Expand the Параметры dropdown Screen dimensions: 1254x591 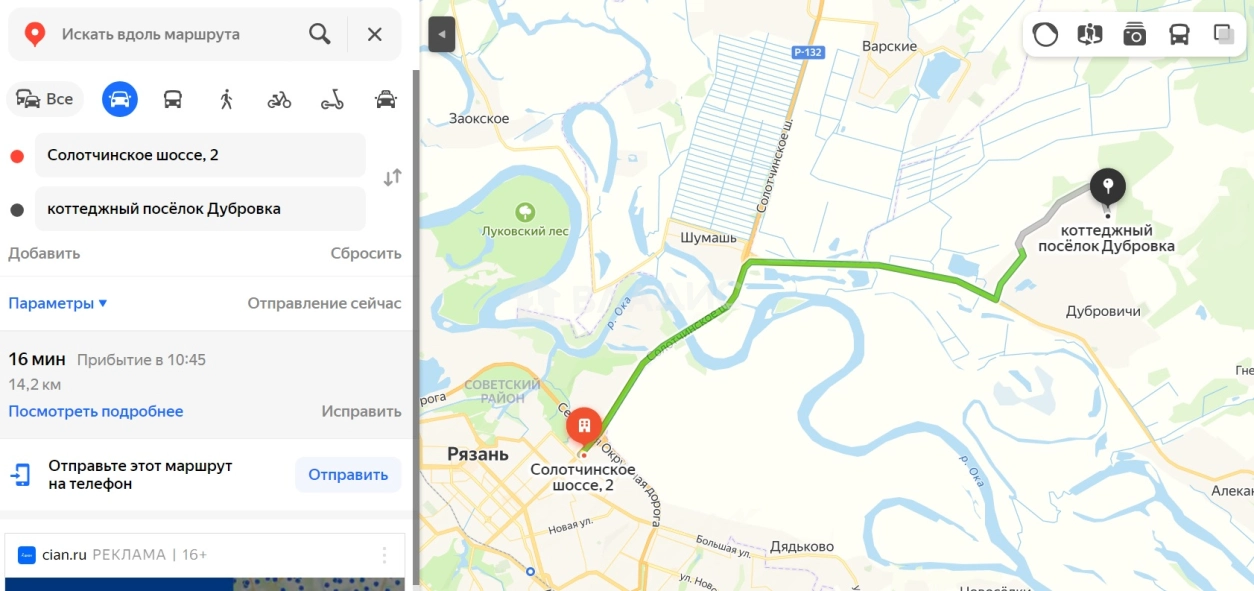click(58, 303)
